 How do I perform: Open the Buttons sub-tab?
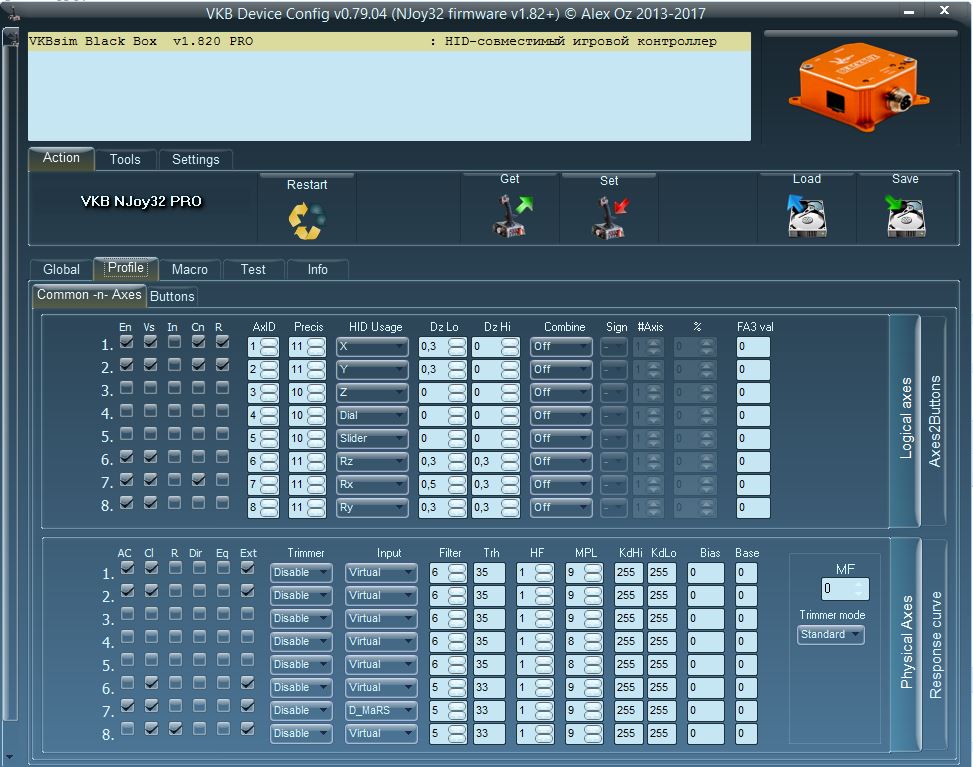[x=172, y=297]
